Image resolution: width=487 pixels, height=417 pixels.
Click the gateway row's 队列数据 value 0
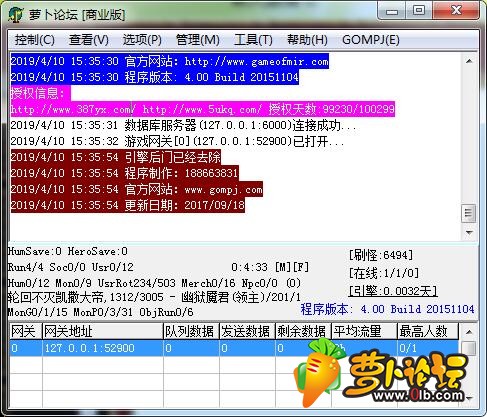tap(191, 348)
